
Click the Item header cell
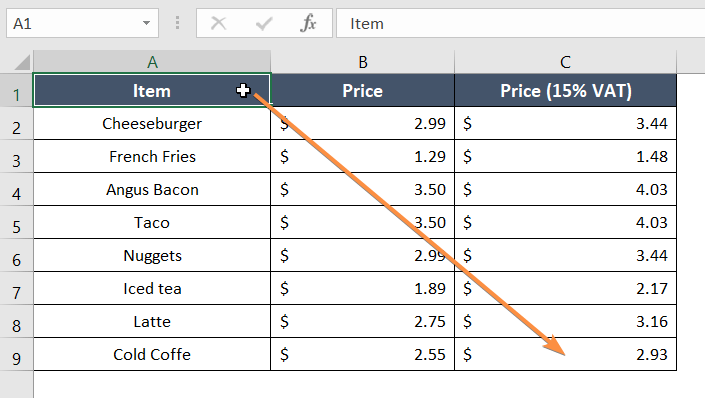pos(152,90)
